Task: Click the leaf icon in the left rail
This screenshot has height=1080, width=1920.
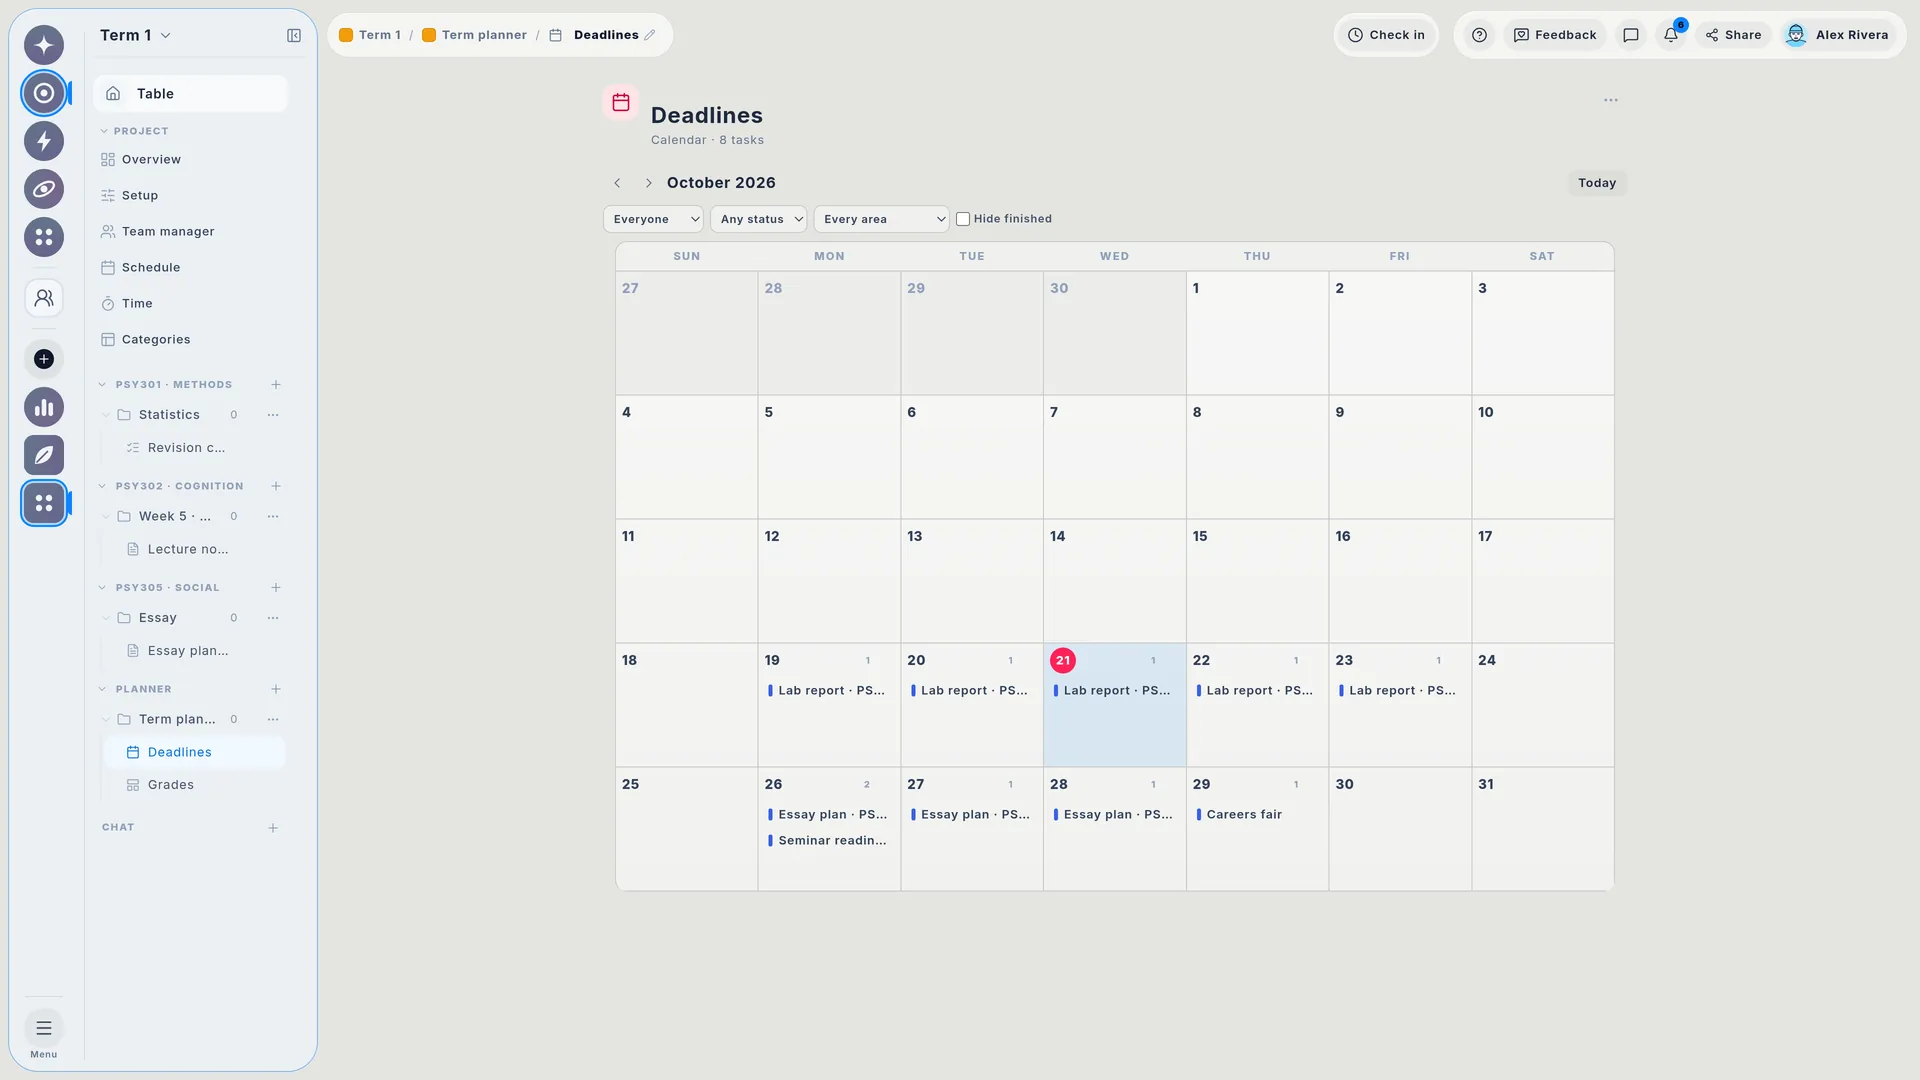Action: coord(44,455)
